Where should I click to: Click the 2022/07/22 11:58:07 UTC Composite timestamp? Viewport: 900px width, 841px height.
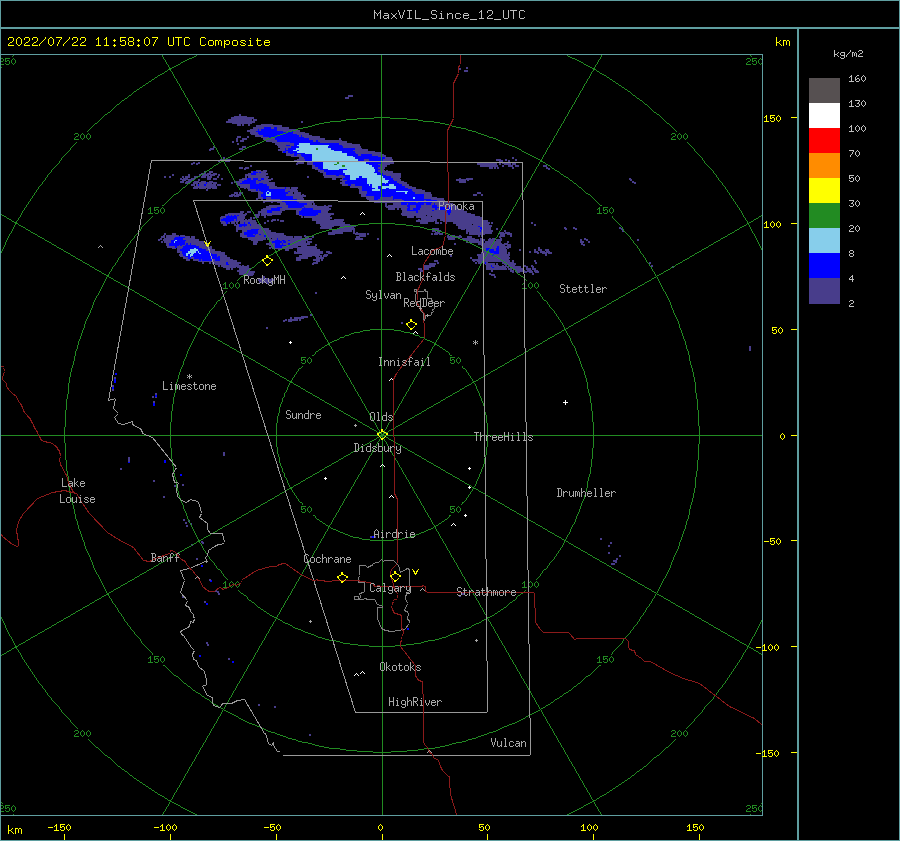(x=139, y=42)
